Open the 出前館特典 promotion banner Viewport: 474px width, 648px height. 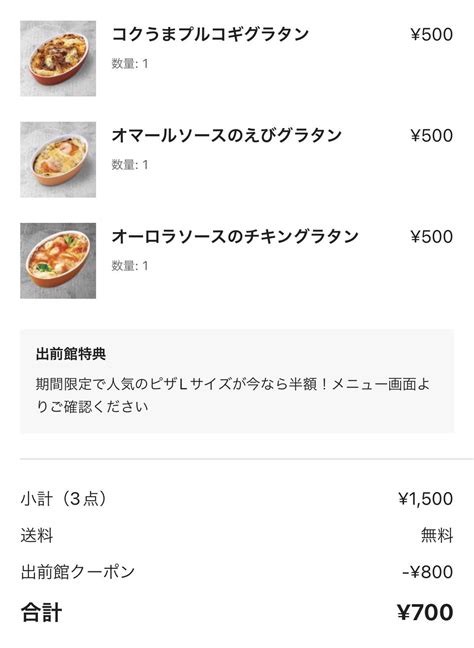[x=237, y=381]
